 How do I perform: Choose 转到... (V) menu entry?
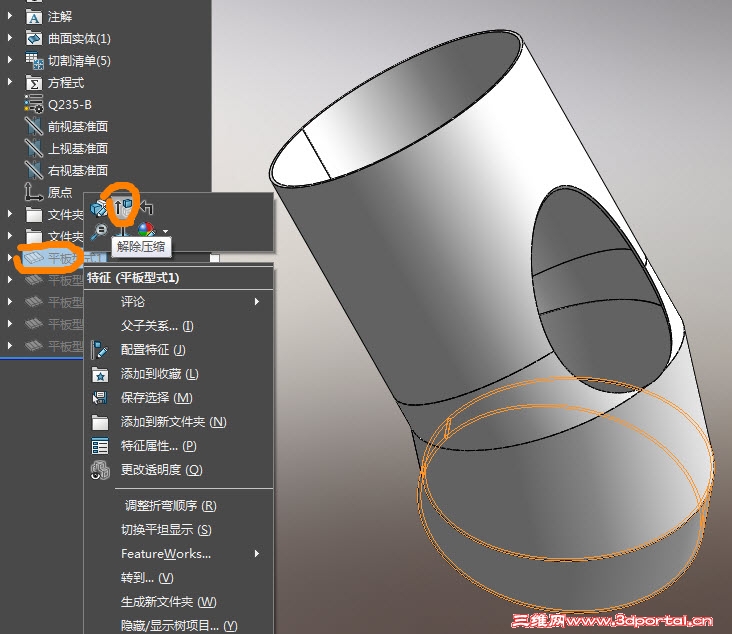coord(147,578)
